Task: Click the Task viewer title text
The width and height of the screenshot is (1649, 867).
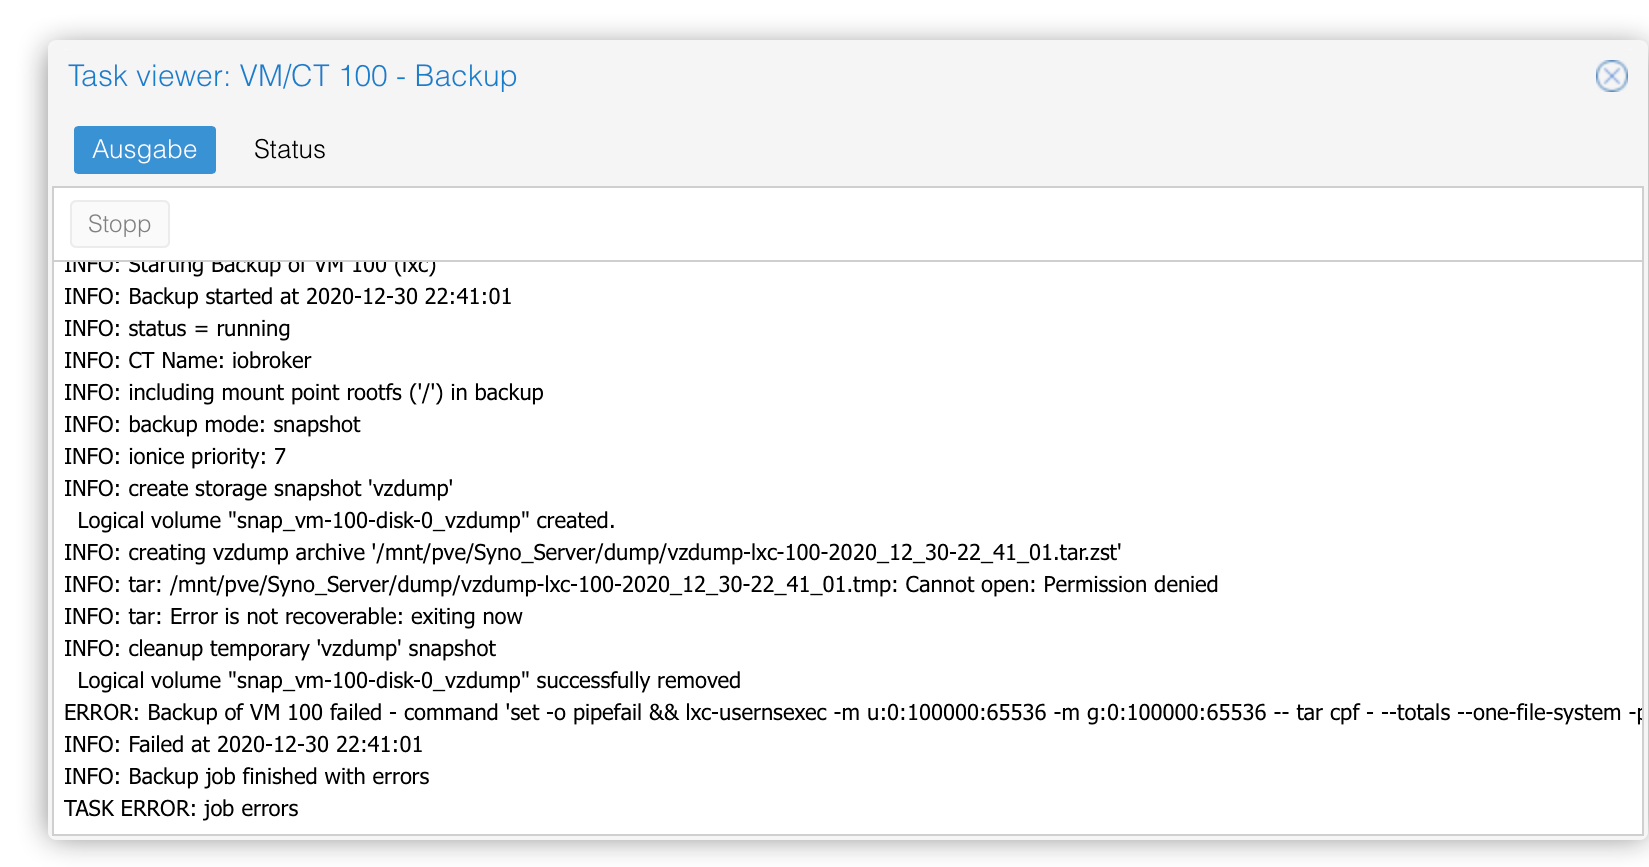Action: coord(292,76)
